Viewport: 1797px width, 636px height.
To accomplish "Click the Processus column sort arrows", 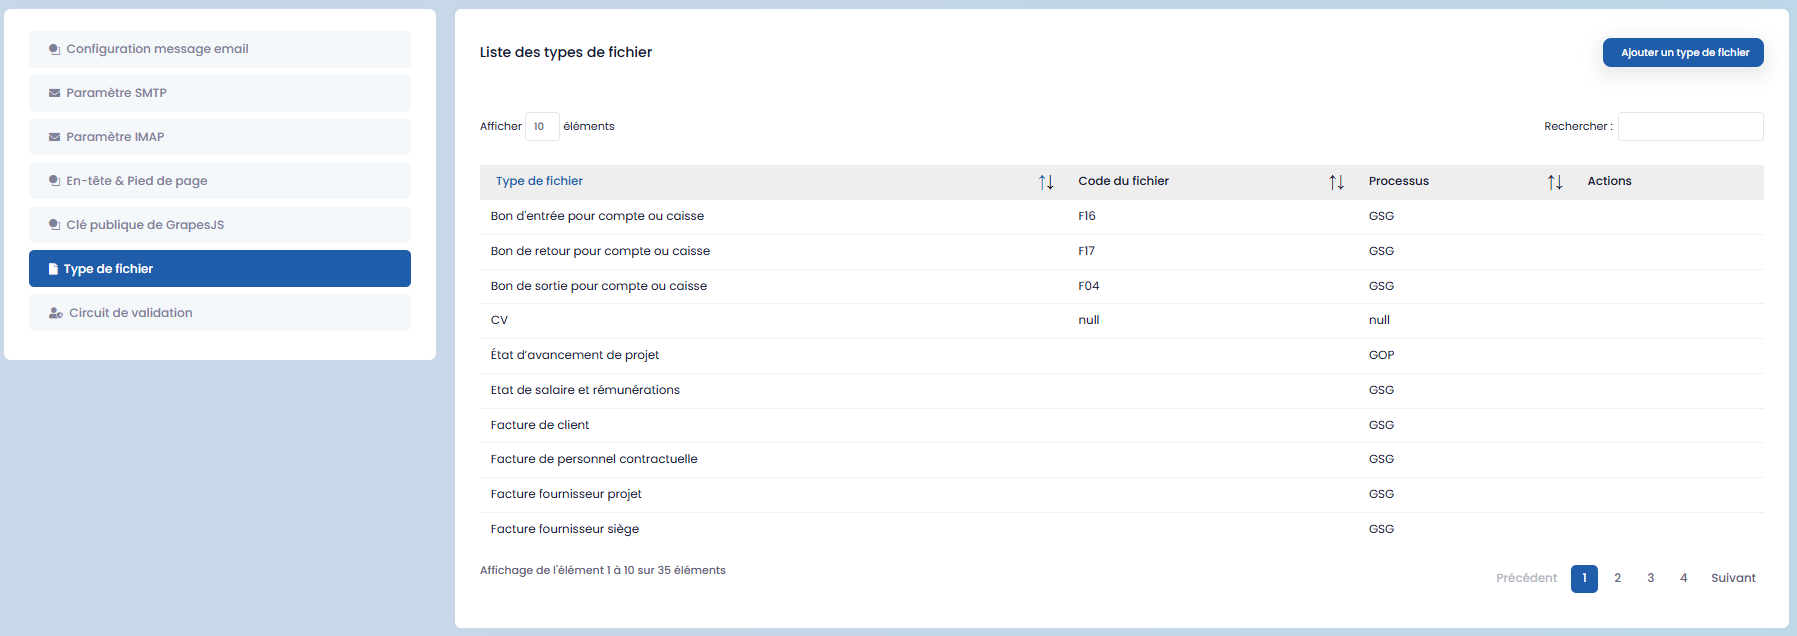I will click(1554, 182).
